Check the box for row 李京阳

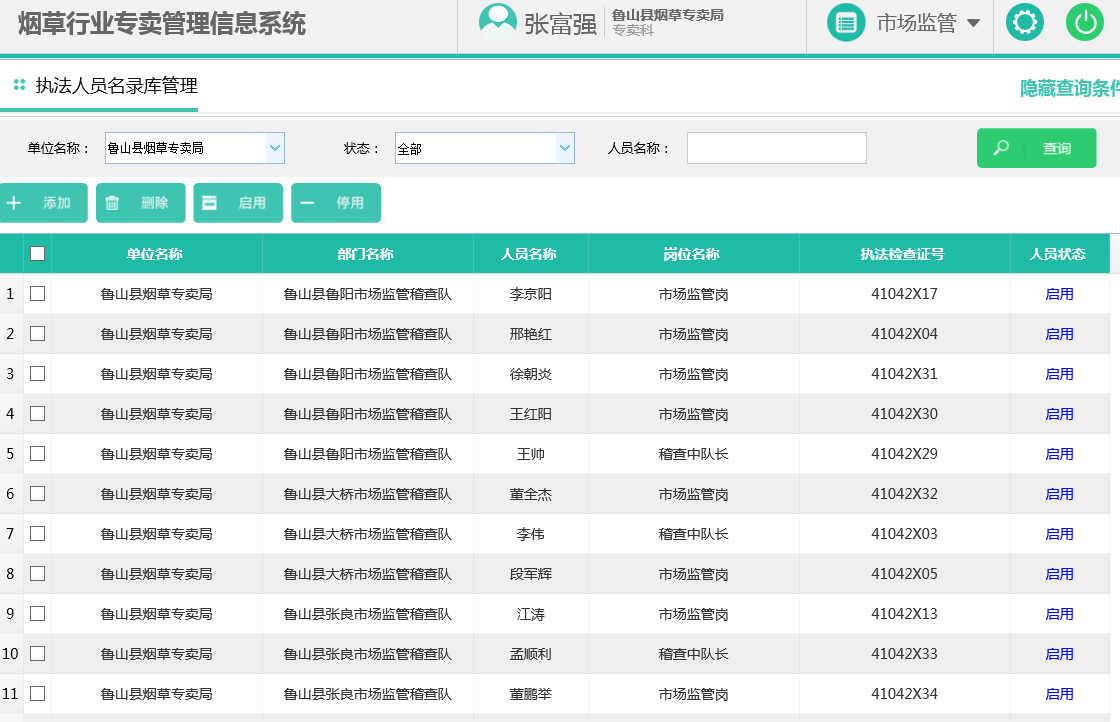(38, 294)
